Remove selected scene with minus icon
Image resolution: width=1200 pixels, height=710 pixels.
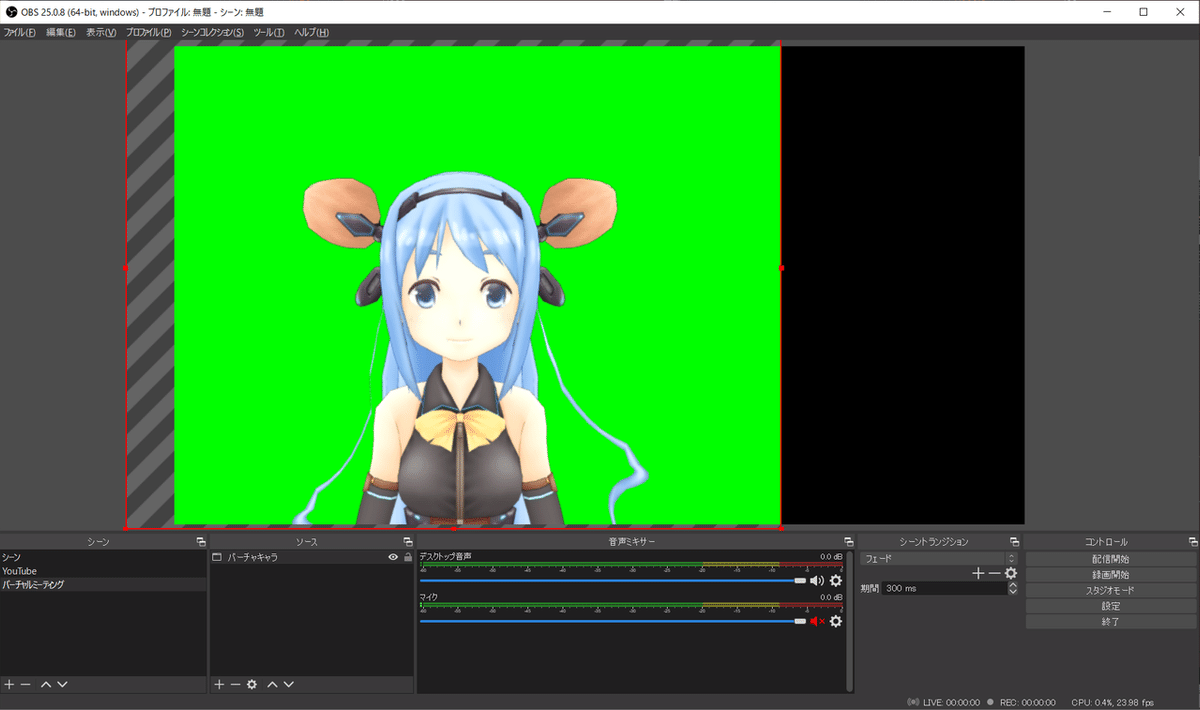tap(26, 684)
